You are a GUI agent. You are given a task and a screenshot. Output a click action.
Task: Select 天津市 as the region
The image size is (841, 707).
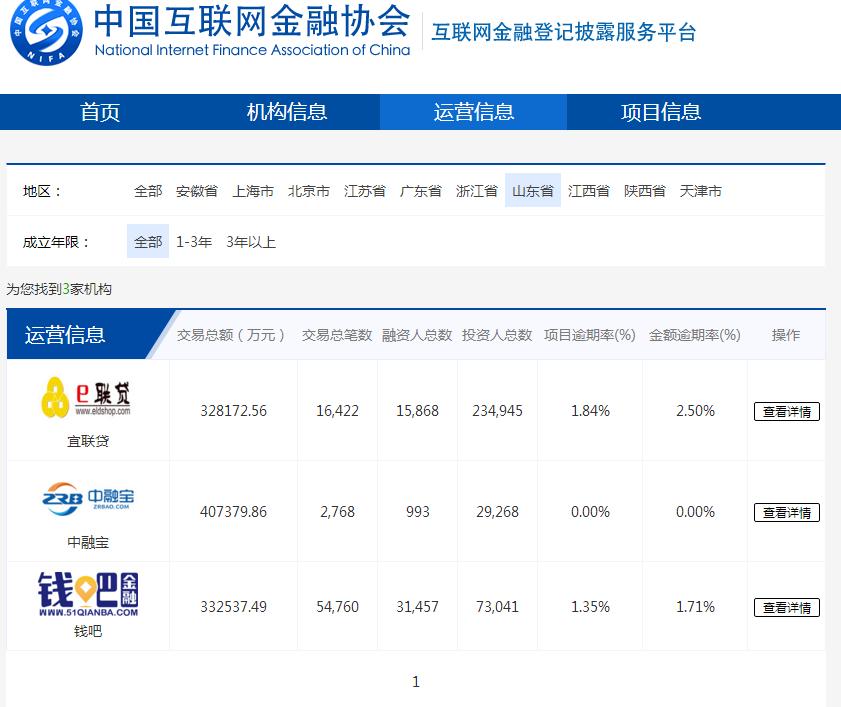coord(702,191)
